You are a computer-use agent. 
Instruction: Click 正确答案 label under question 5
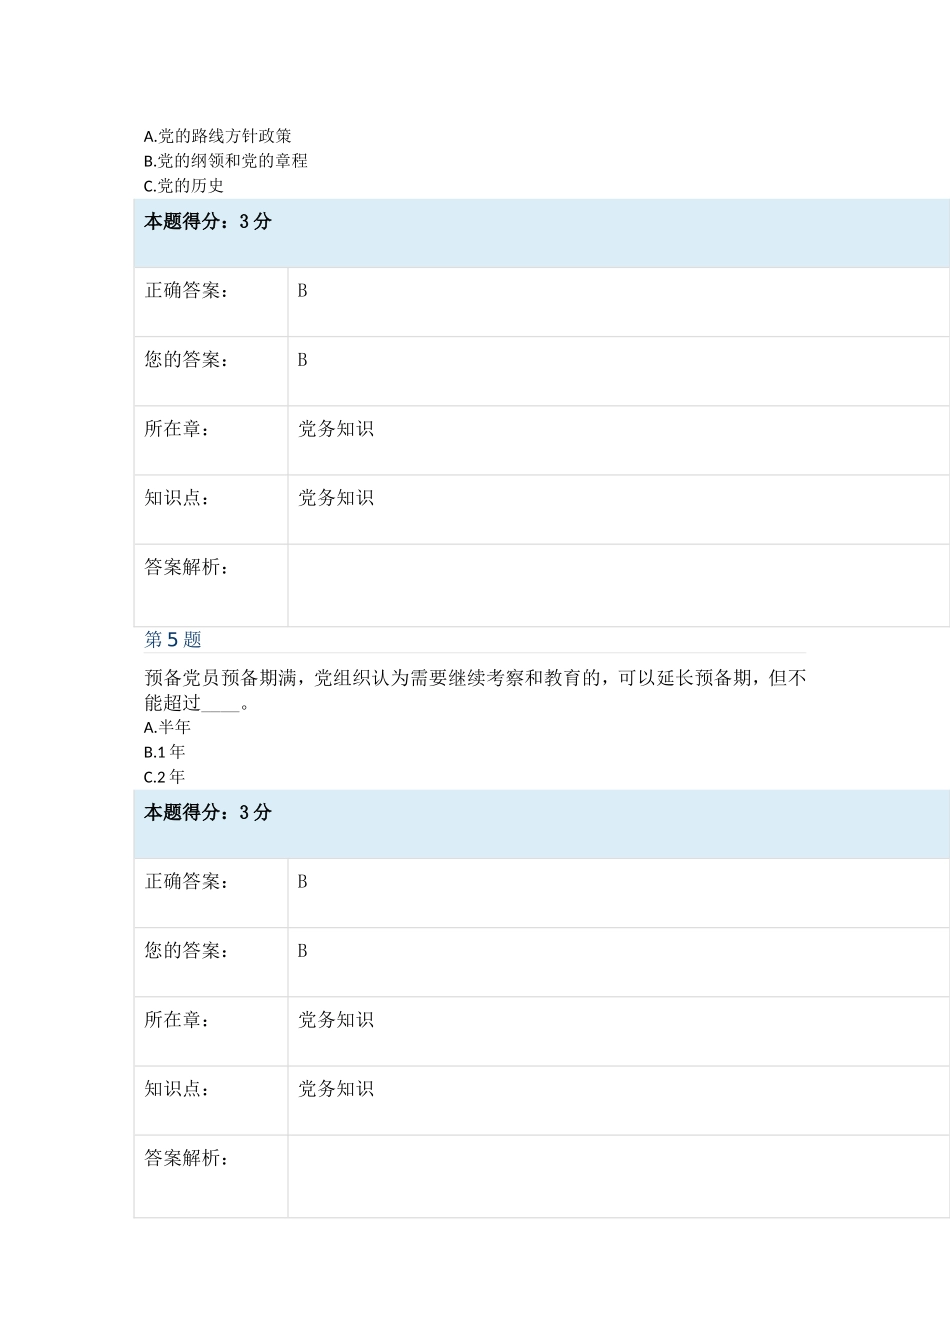click(187, 882)
